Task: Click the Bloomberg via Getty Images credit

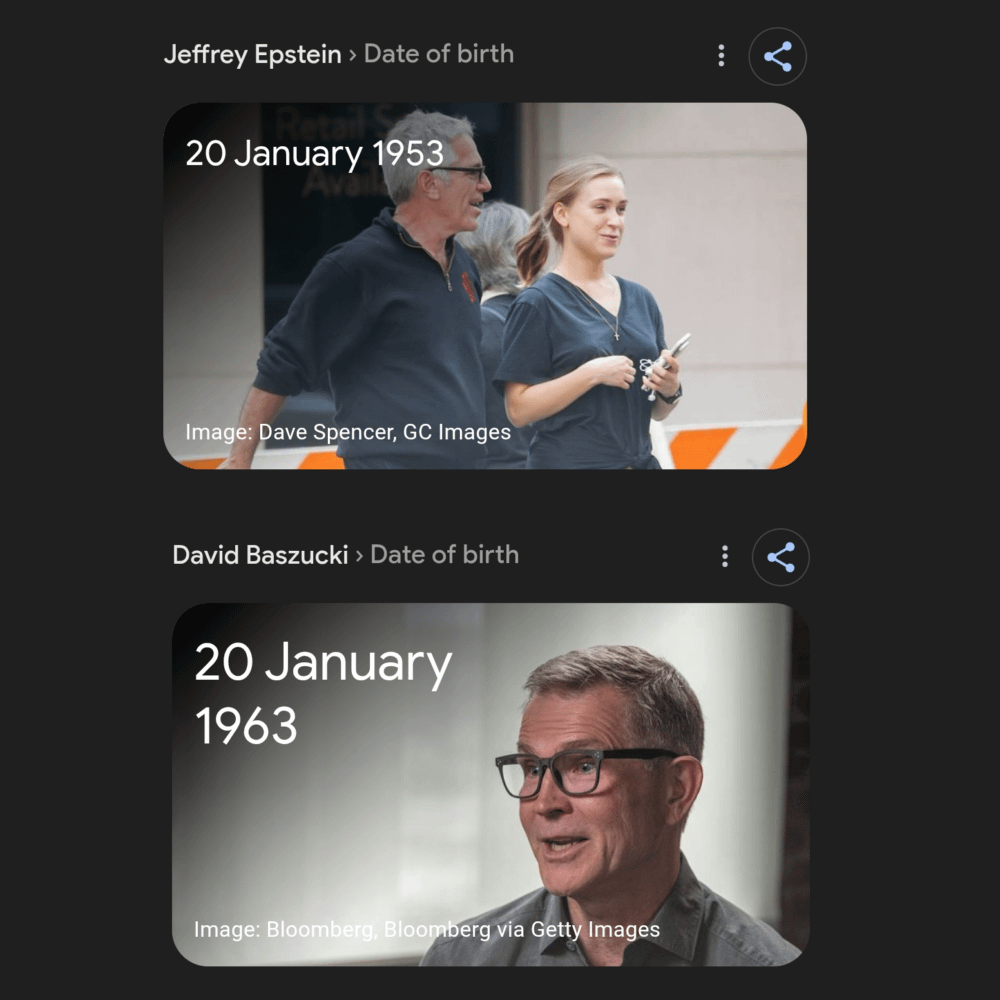Action: [522, 930]
